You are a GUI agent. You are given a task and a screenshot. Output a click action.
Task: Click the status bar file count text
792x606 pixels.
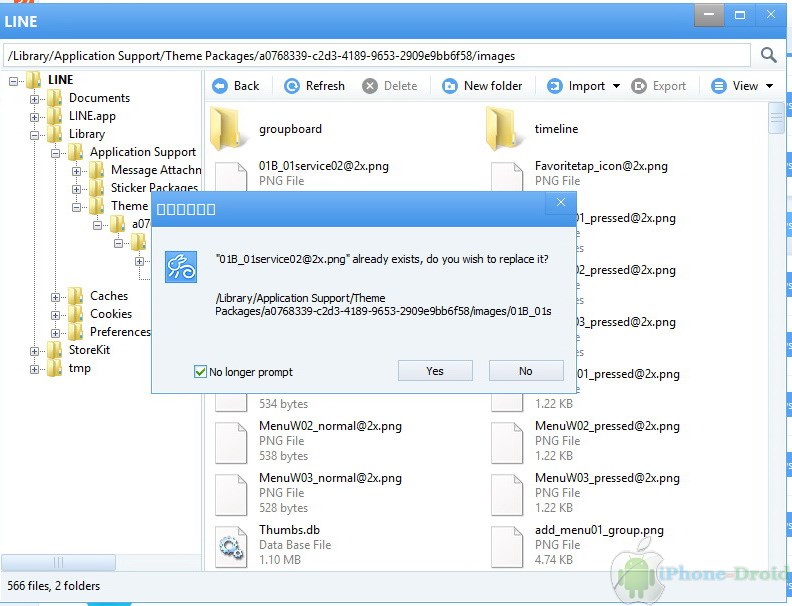coord(54,586)
